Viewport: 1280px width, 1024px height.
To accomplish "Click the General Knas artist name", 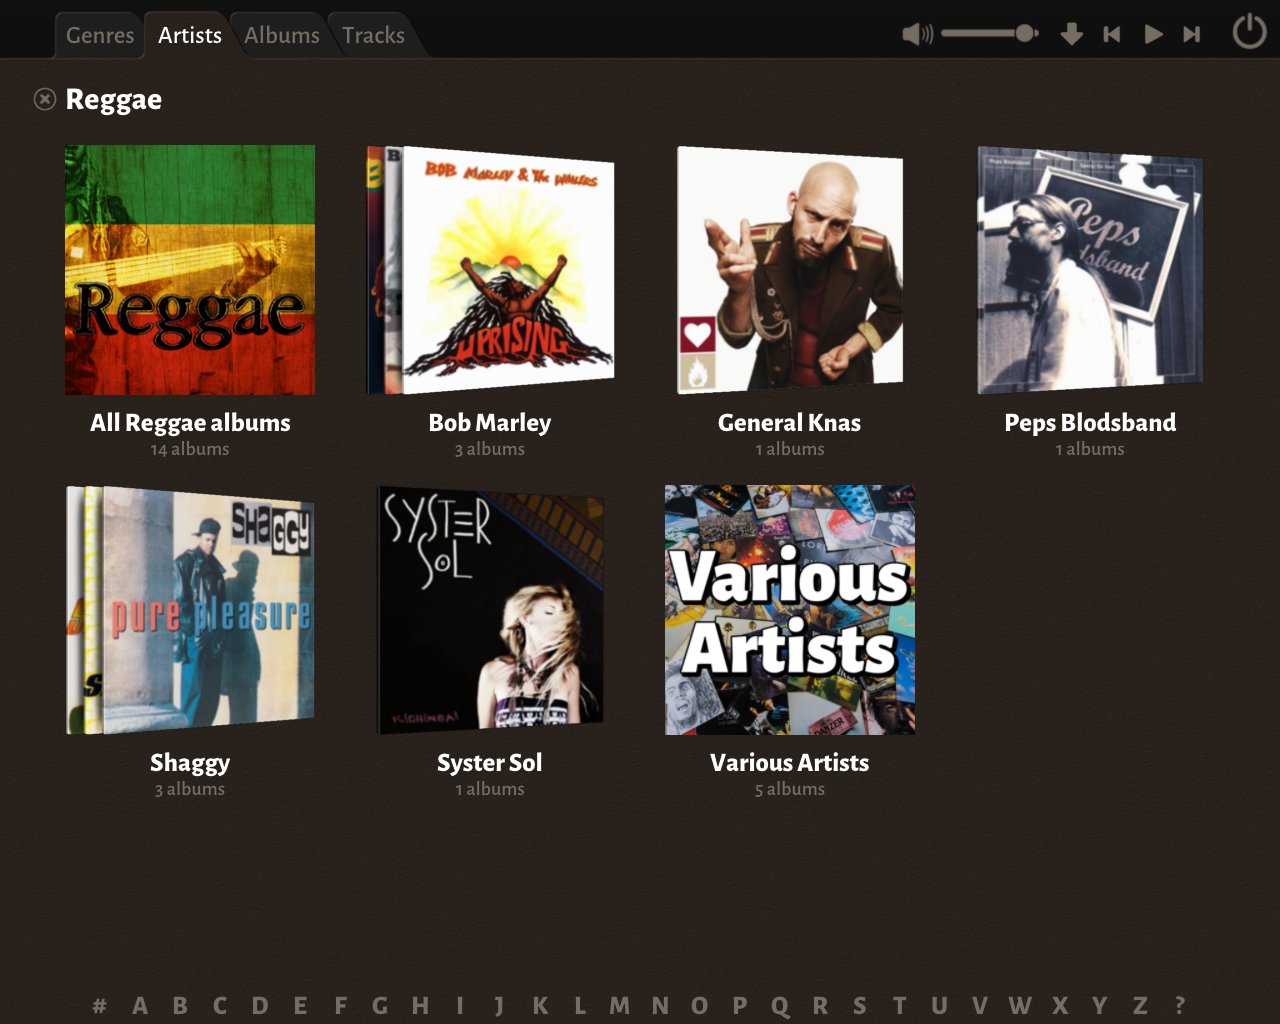I will pos(790,423).
